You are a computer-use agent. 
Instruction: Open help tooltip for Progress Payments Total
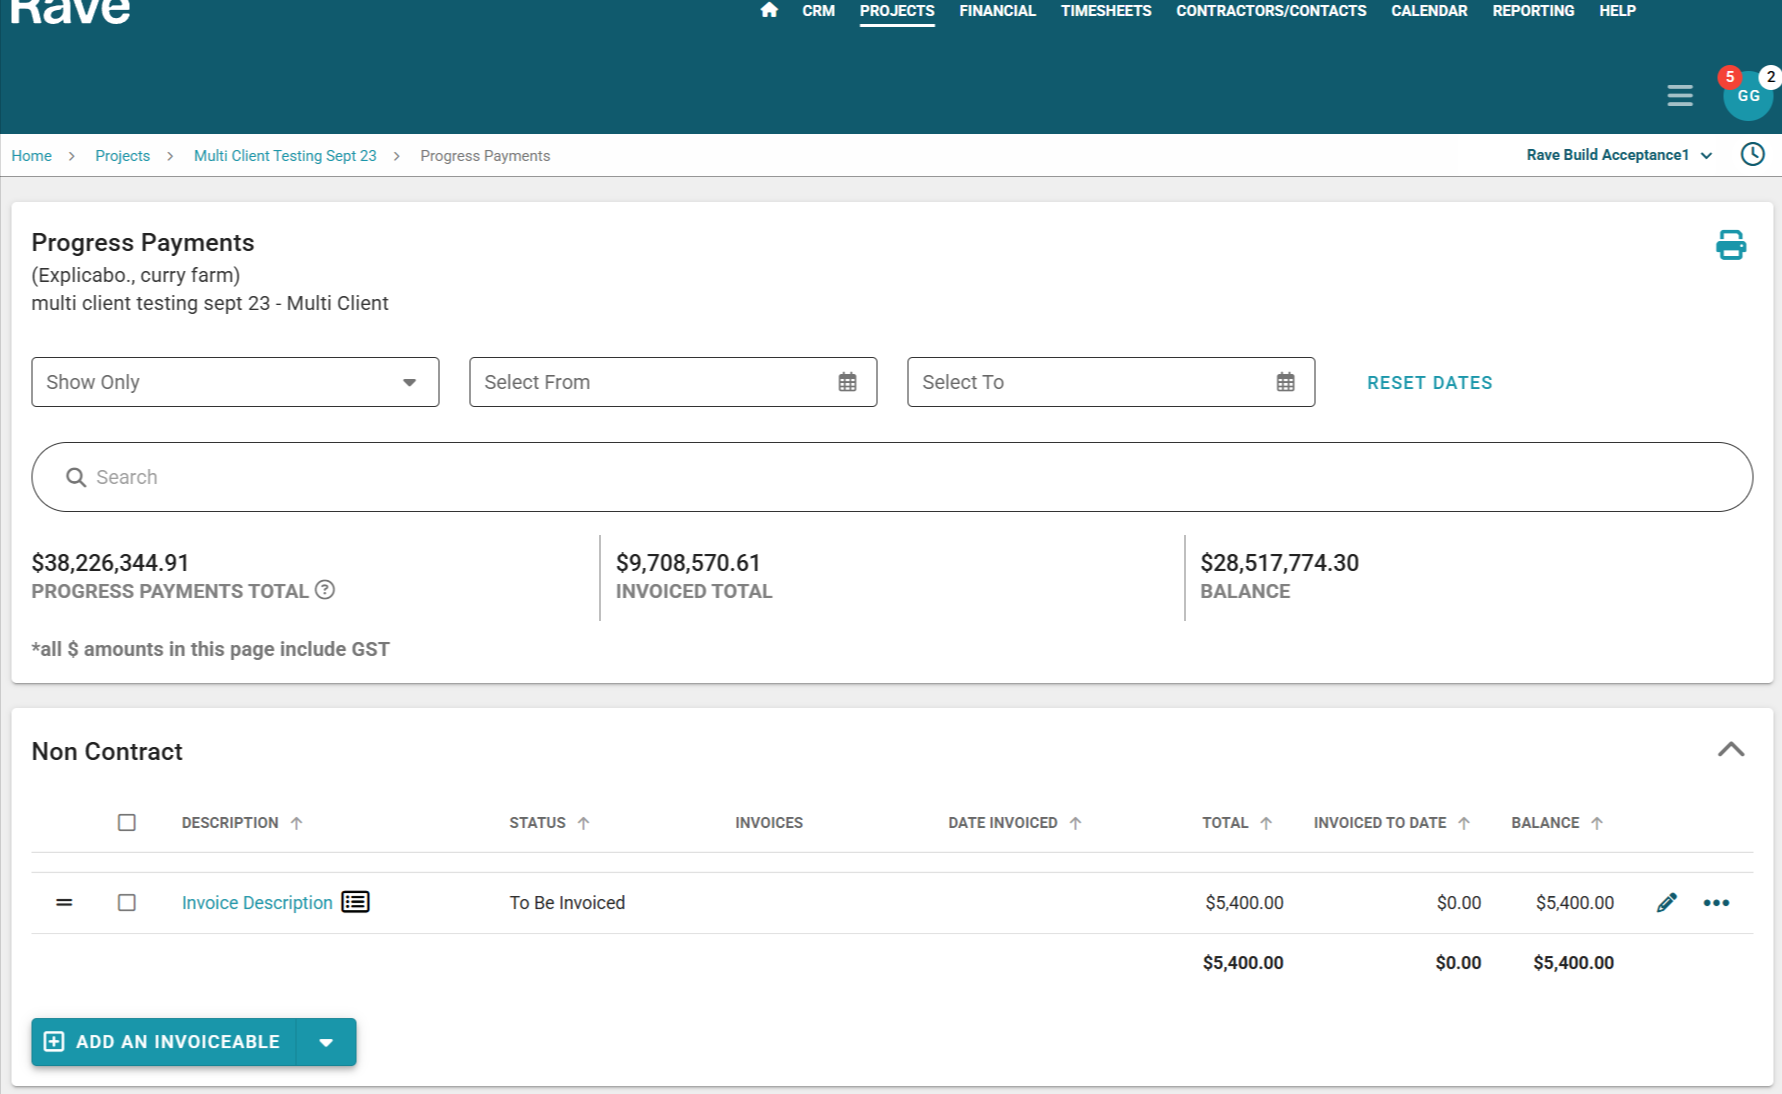tap(325, 590)
